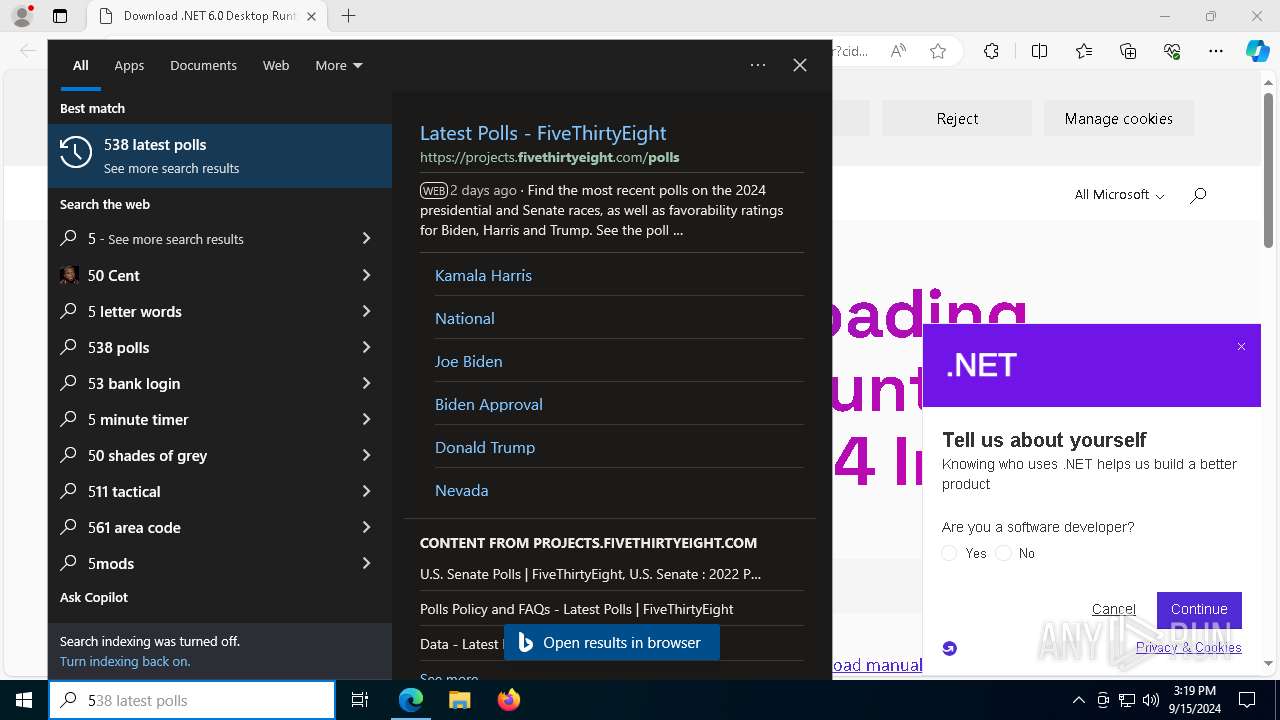Open the Edge profile avatar icon
Image resolution: width=1280 pixels, height=720 pixels.
(22, 16)
